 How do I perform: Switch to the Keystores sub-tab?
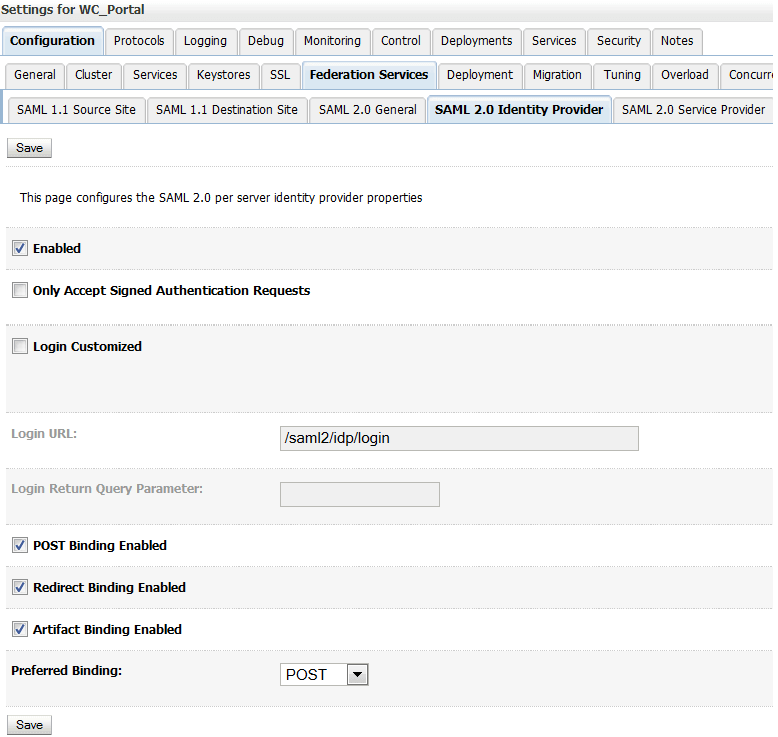point(224,75)
